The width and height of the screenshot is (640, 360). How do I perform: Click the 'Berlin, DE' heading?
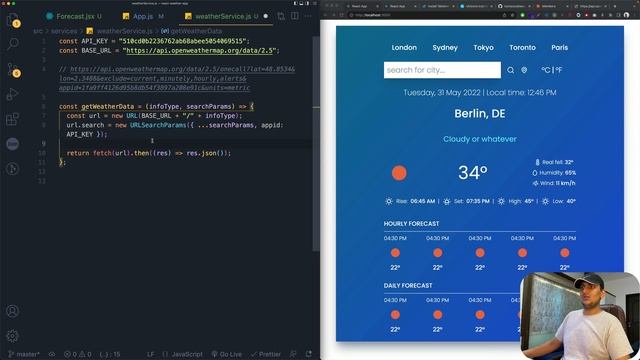tap(480, 113)
